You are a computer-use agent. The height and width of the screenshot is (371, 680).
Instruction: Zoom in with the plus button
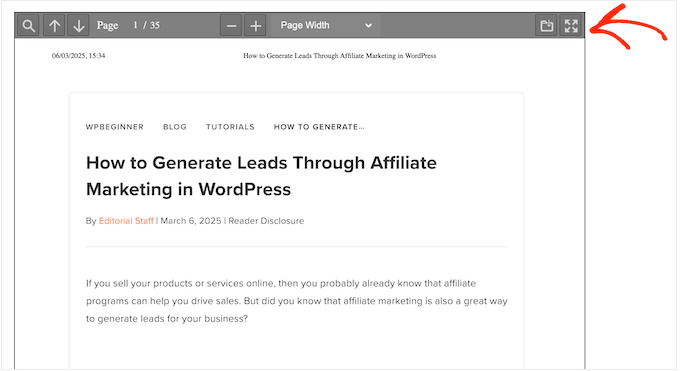[x=256, y=26]
